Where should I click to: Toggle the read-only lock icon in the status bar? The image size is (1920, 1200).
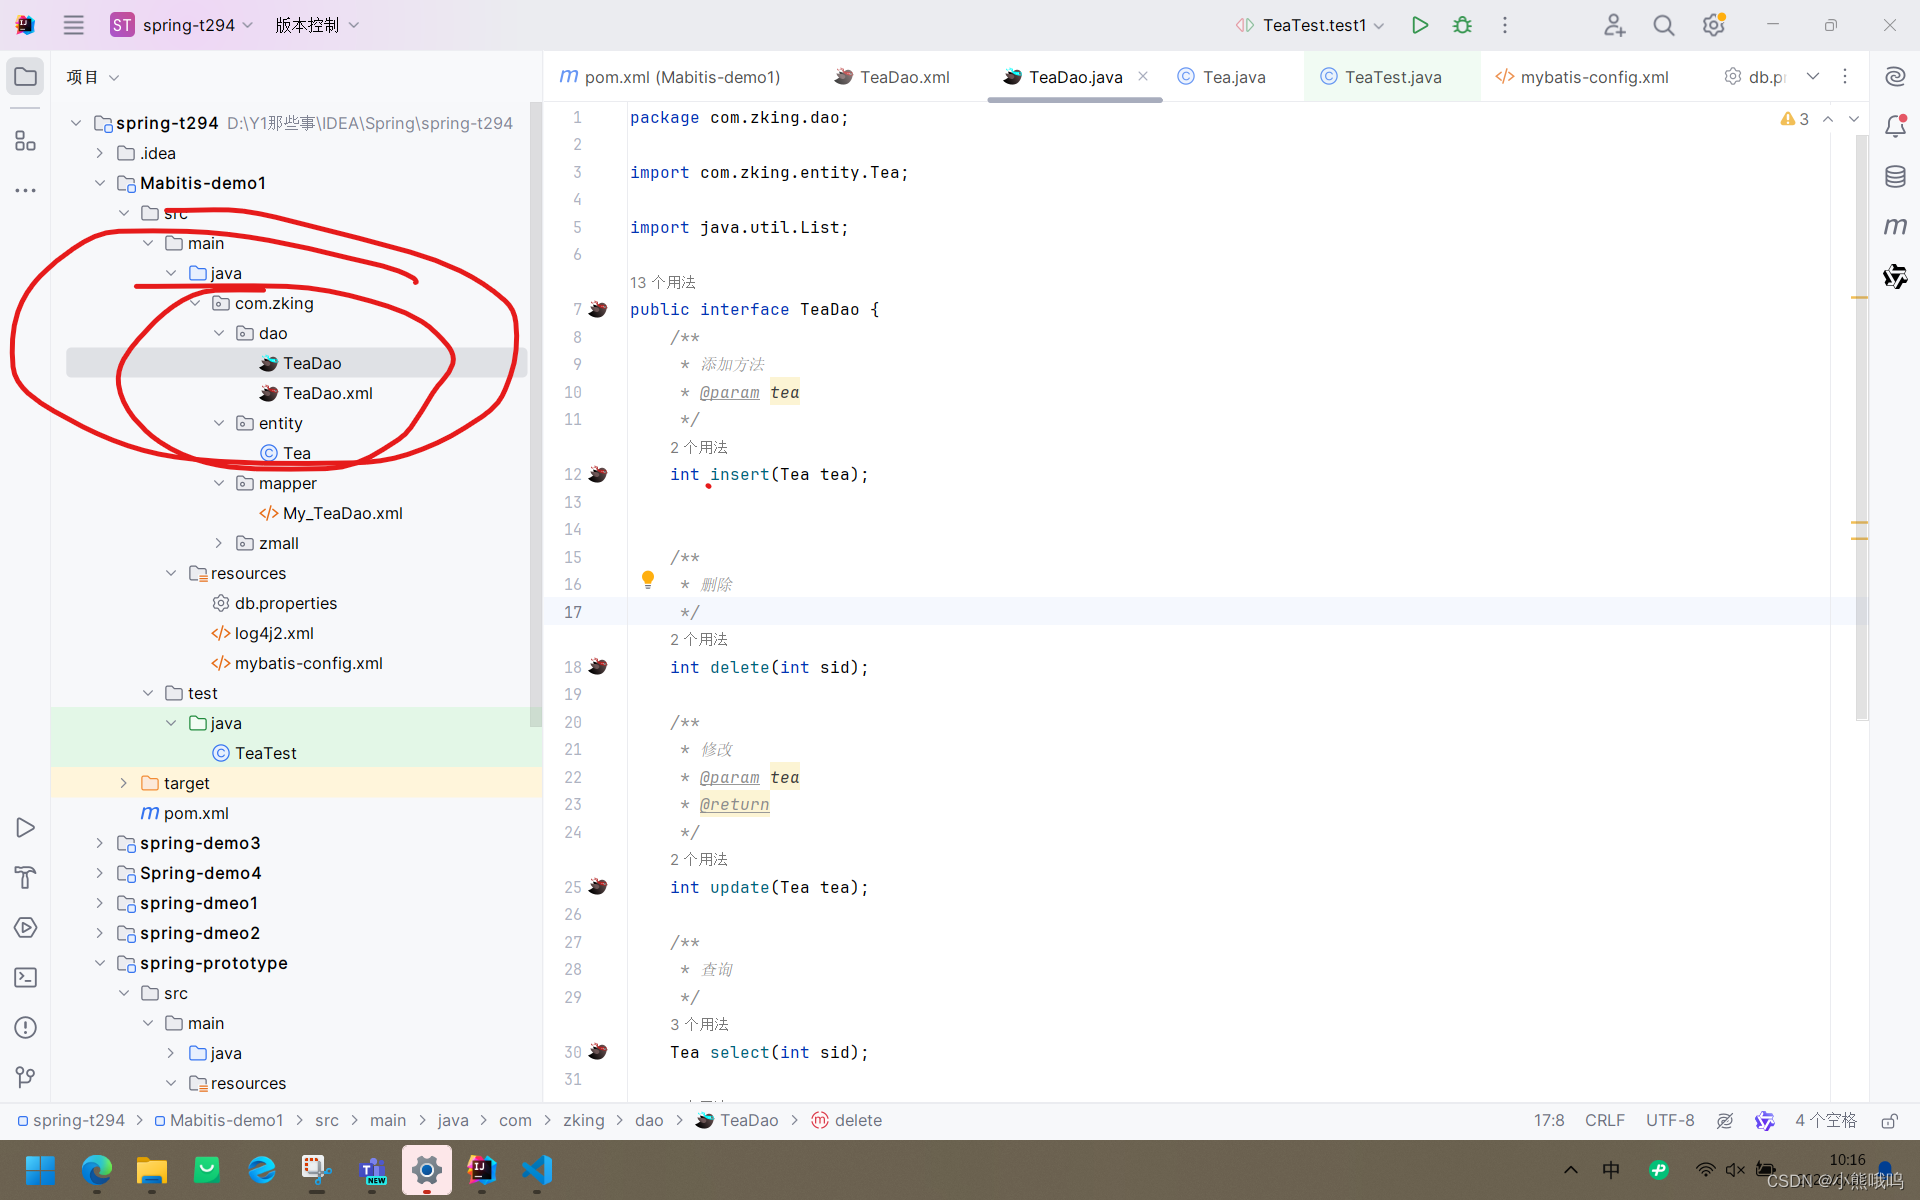[1889, 1121]
